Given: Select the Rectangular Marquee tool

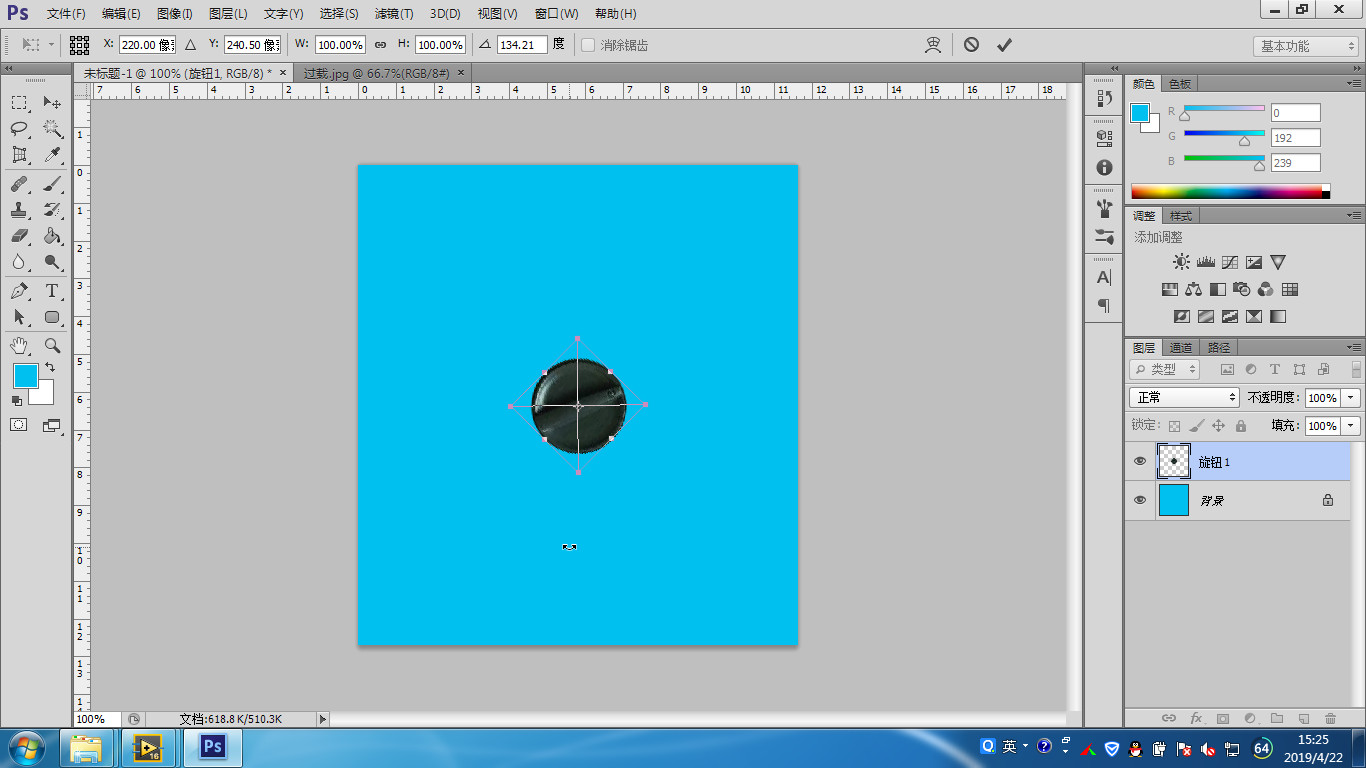Looking at the screenshot, I should [19, 102].
